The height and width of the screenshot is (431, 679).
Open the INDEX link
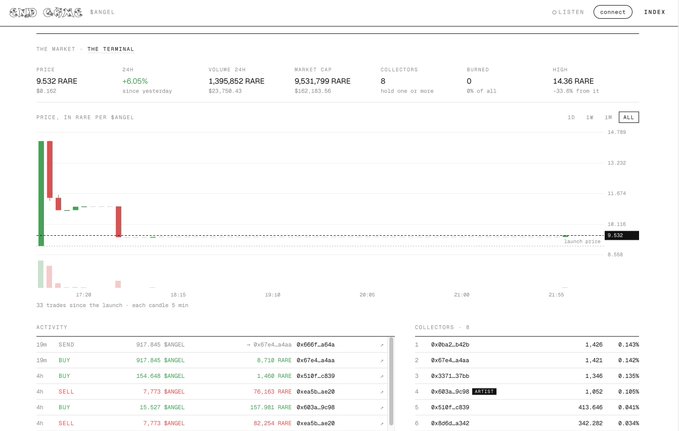tap(654, 12)
